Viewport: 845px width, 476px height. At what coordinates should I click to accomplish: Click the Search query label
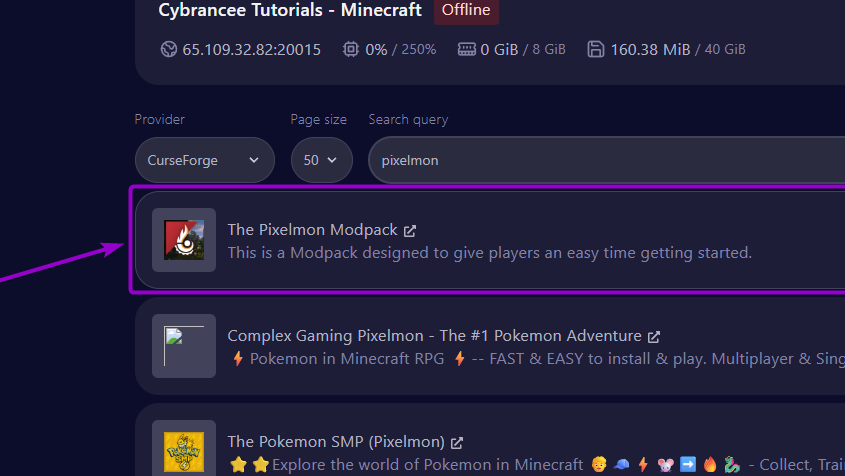click(408, 119)
